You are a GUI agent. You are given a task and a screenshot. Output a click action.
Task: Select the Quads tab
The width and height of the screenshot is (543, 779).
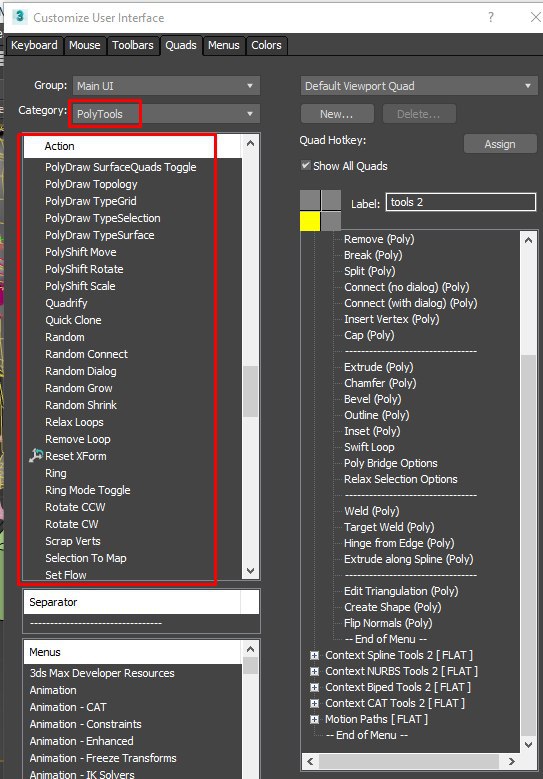click(x=181, y=45)
